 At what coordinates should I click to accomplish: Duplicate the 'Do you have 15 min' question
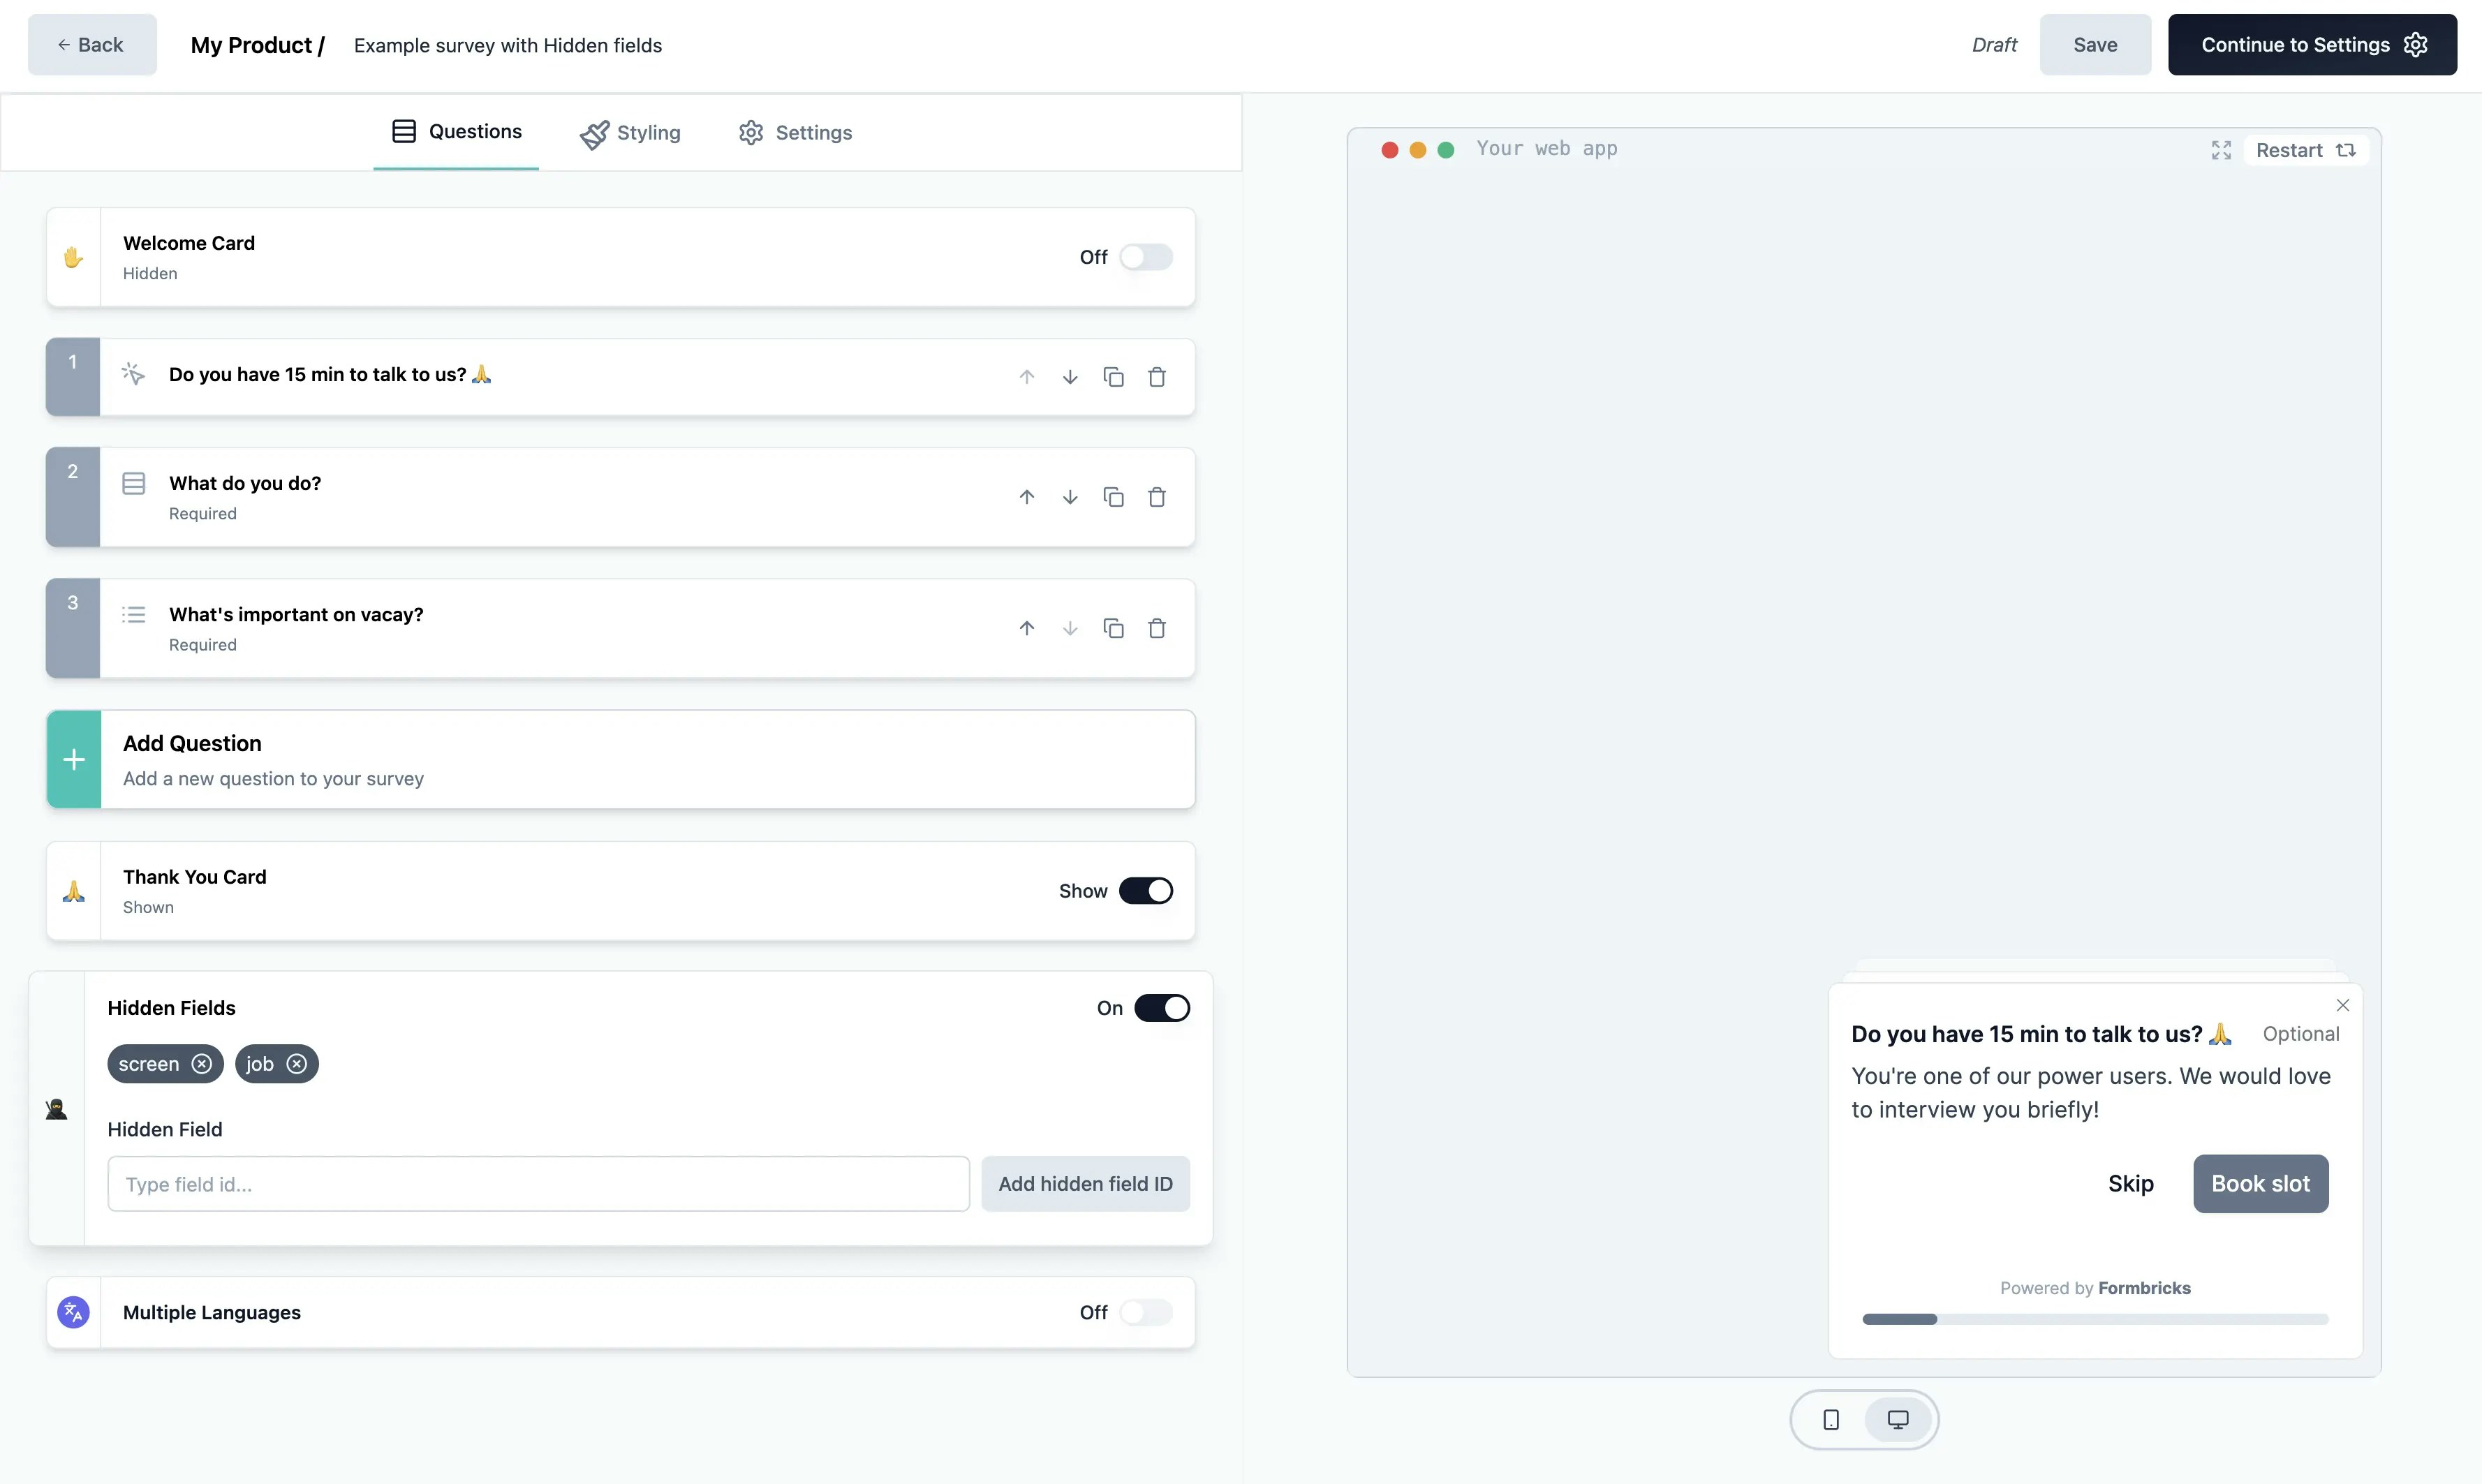point(1113,377)
